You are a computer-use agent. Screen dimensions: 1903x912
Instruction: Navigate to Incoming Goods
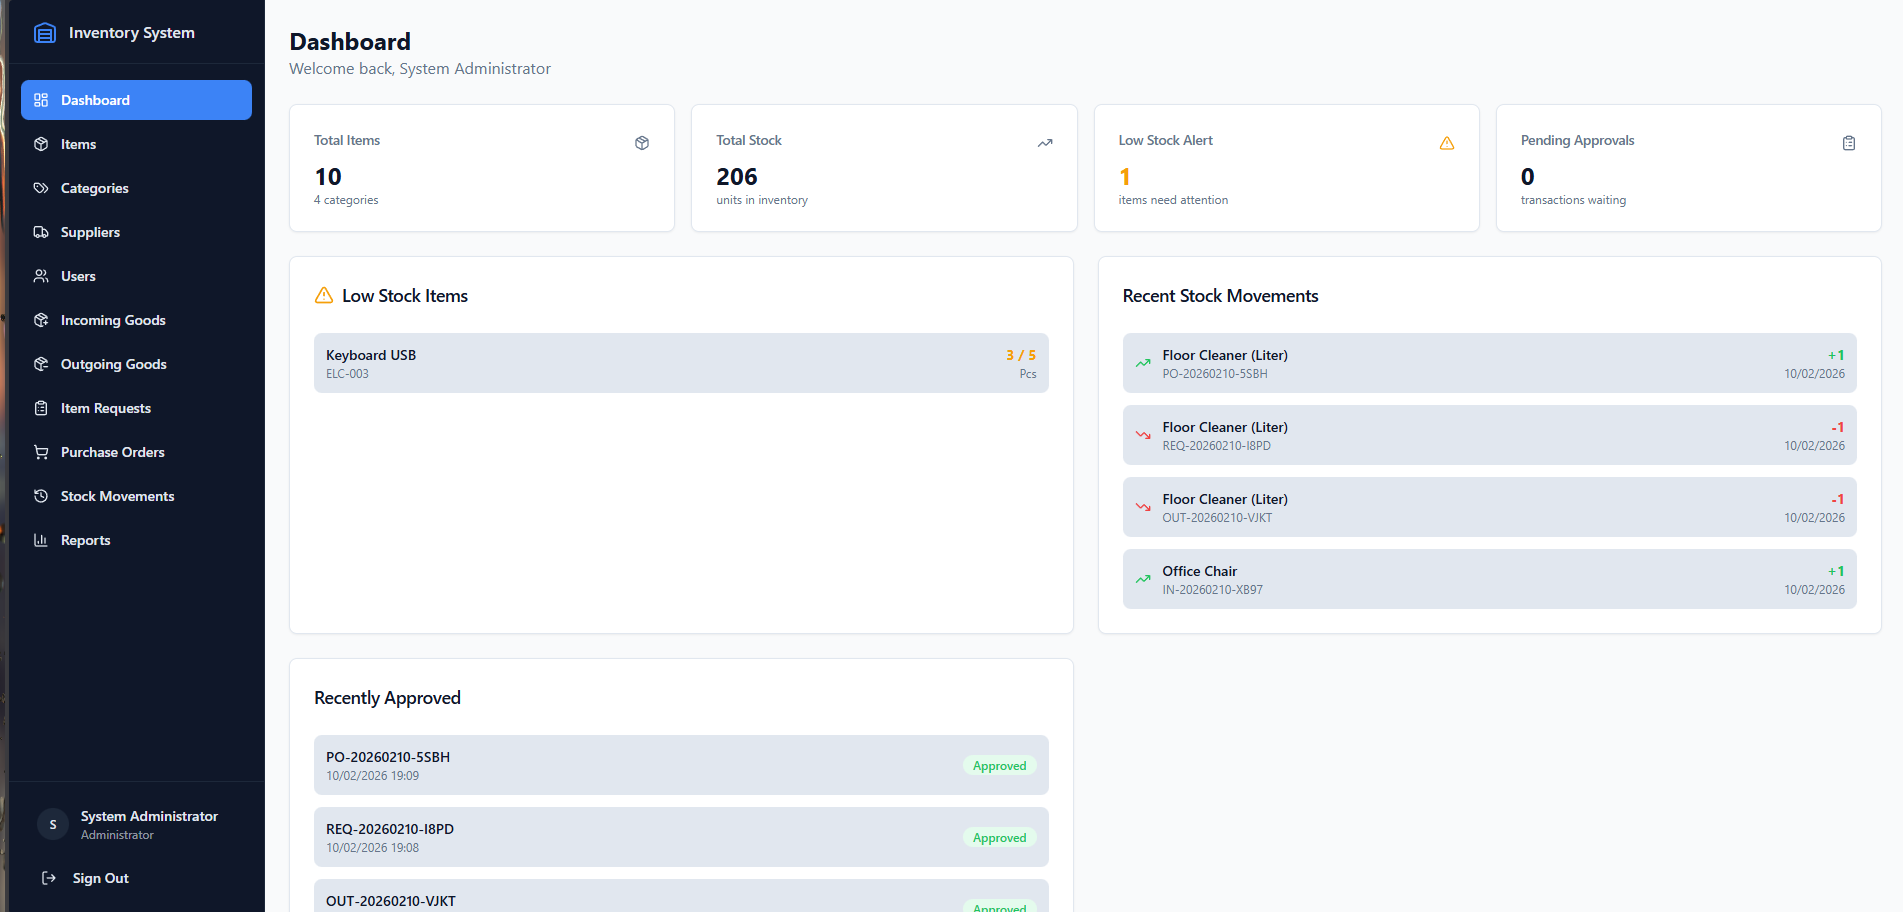coord(113,320)
